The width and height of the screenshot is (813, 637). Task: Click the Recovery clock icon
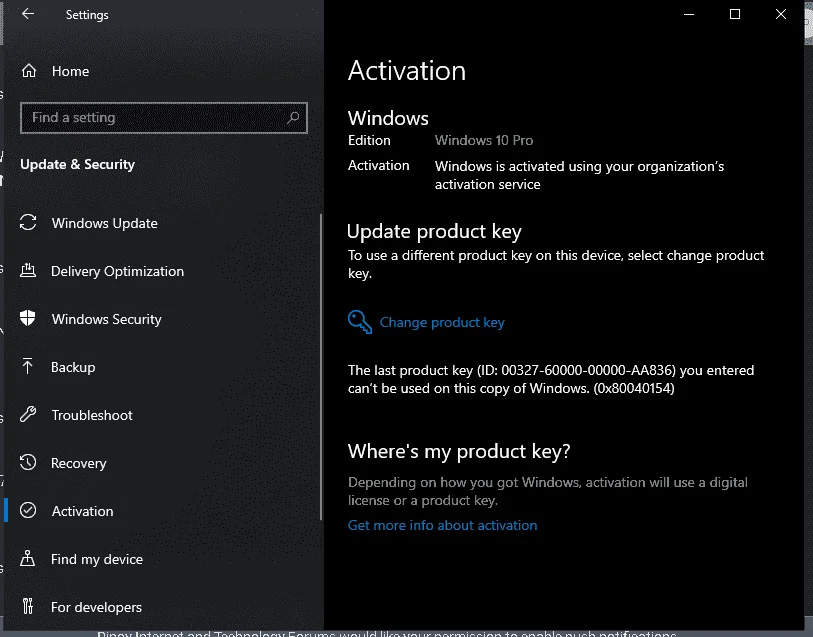(28, 462)
